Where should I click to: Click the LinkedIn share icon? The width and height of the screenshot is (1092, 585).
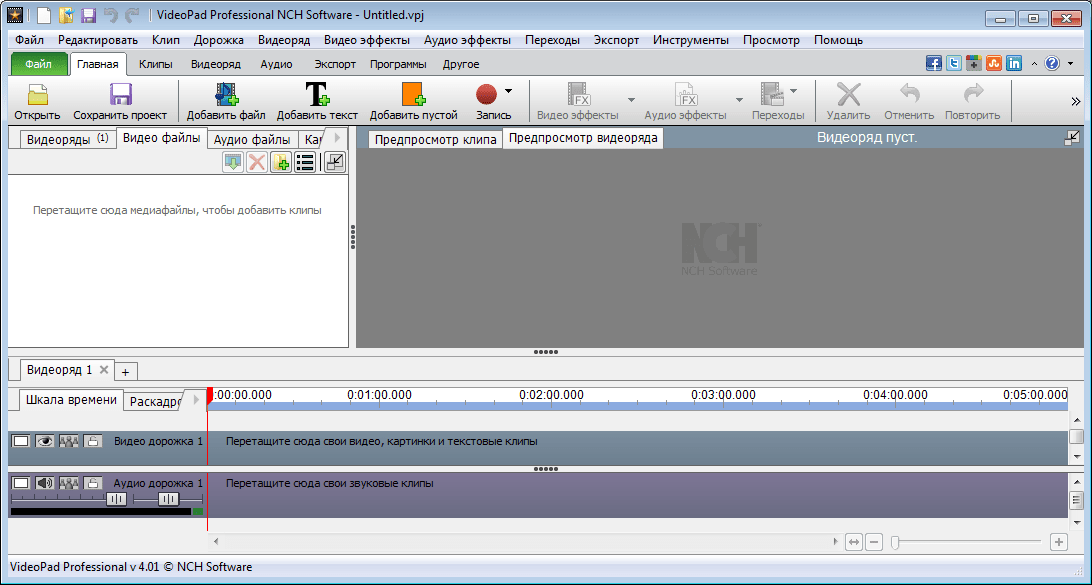[x=1014, y=63]
